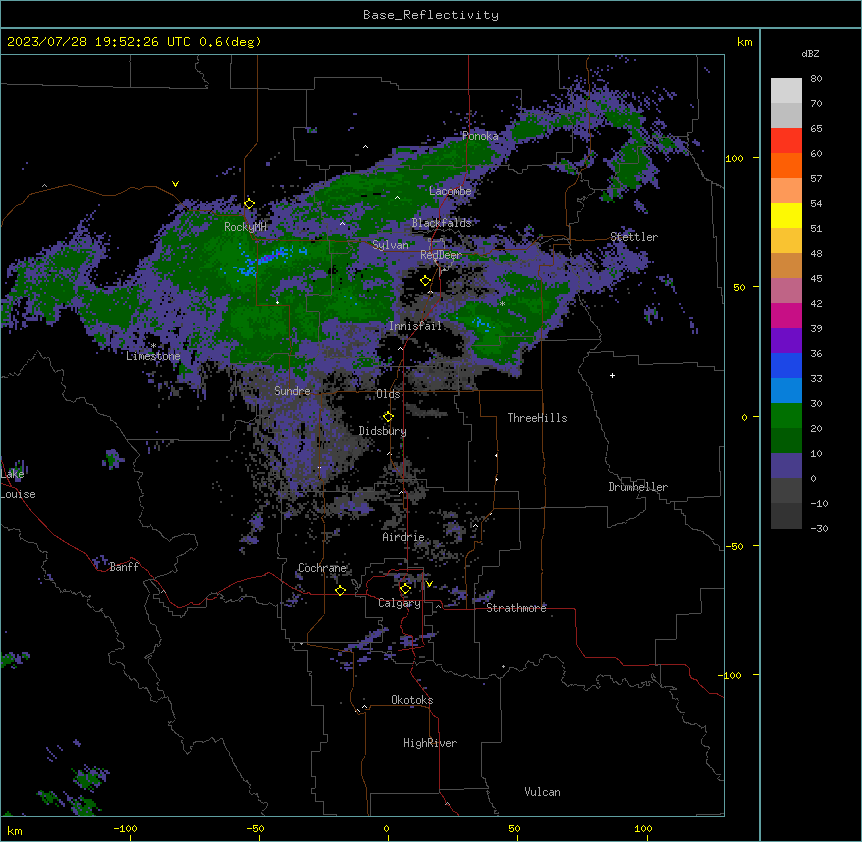This screenshot has width=862, height=842.
Task: Click the yellow diamond marker above Calgary label
Action: click(x=405, y=589)
